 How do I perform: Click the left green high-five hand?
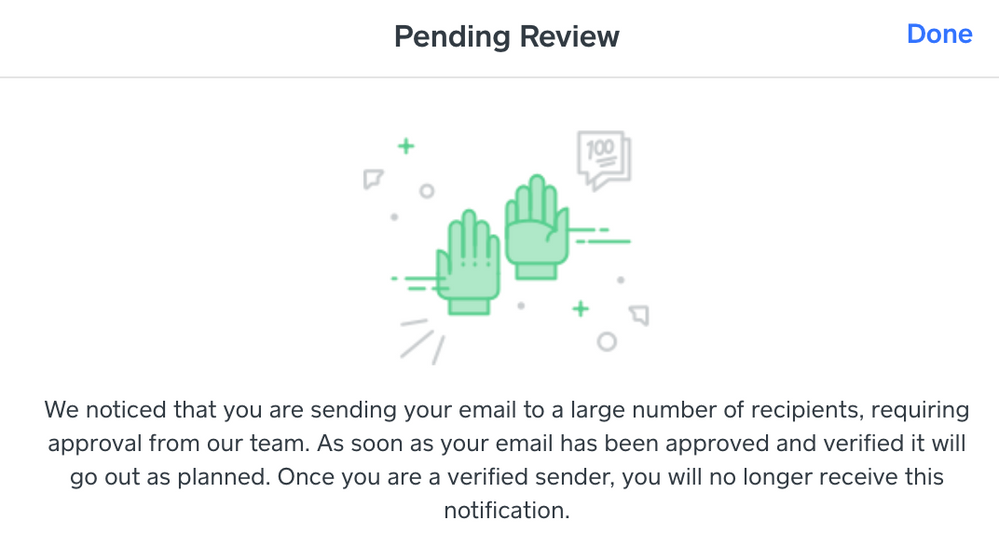468,262
